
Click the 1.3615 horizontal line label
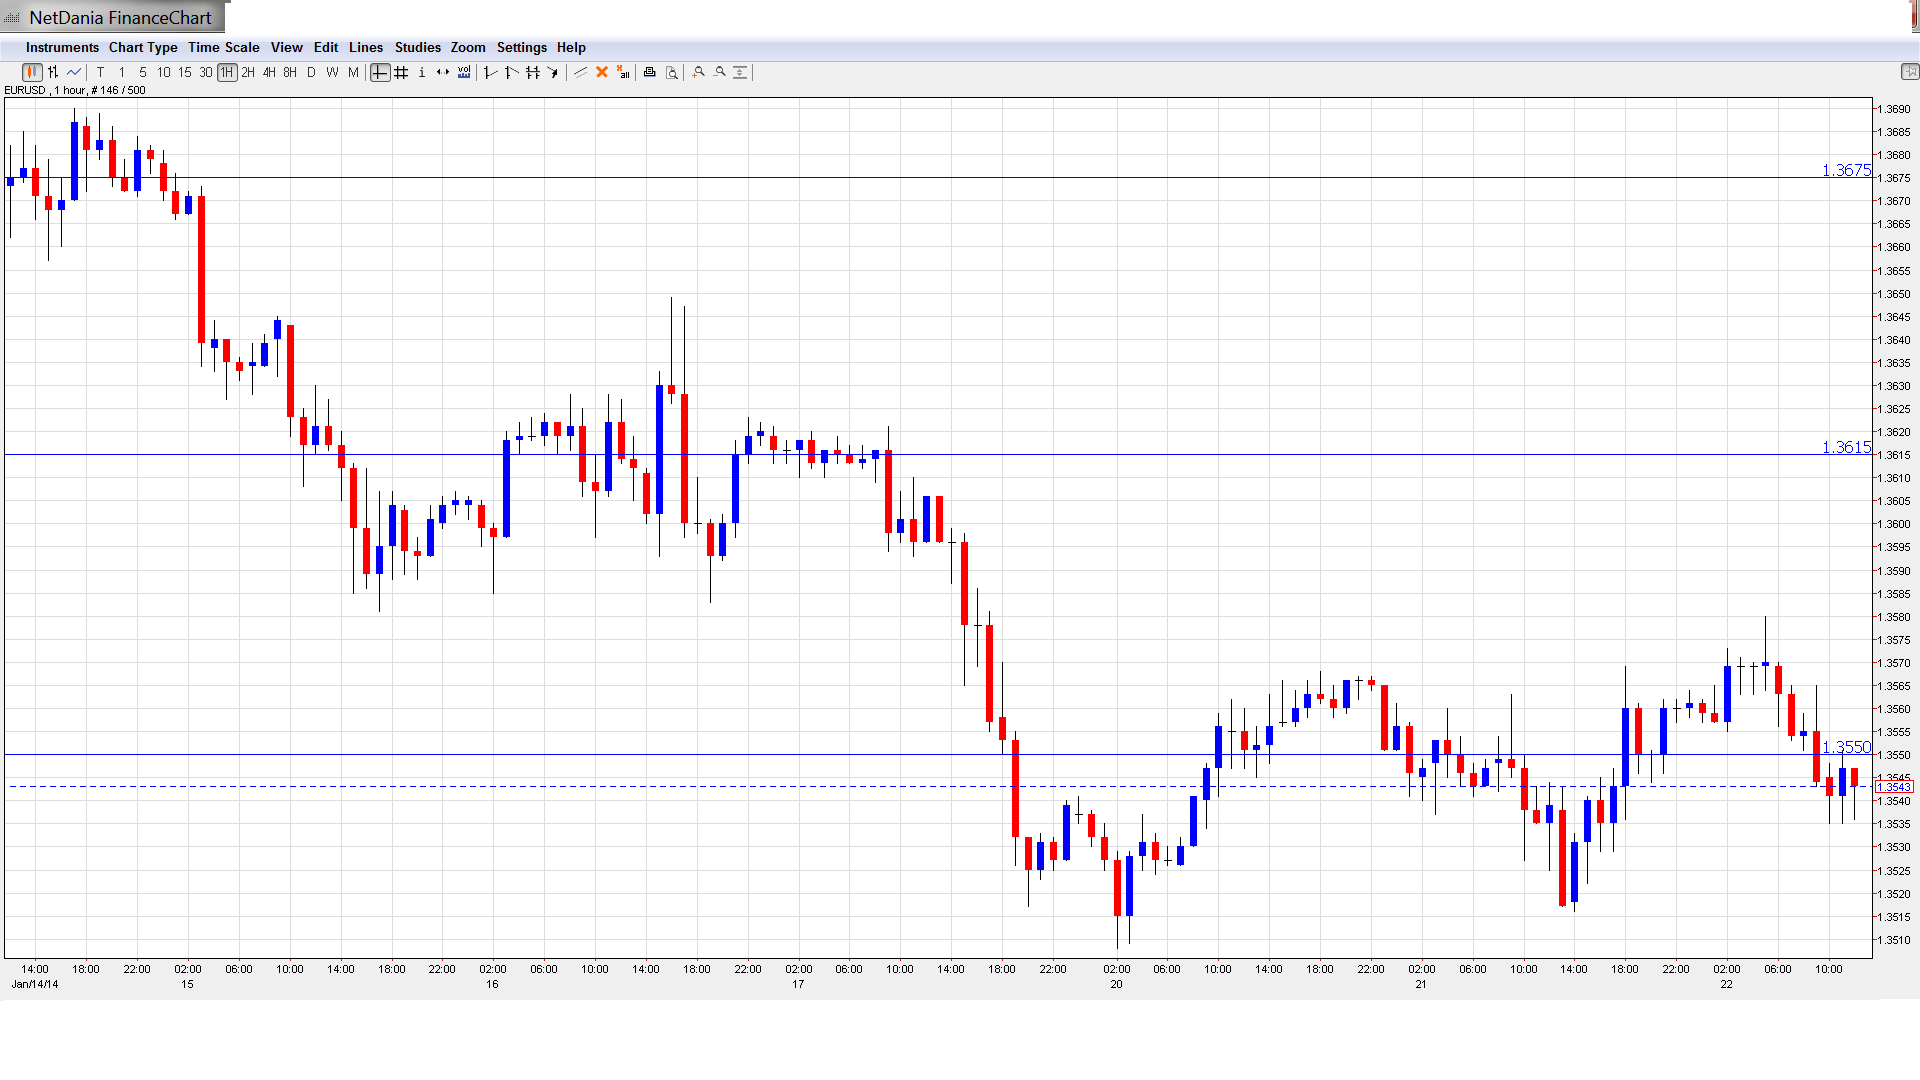(x=1845, y=447)
